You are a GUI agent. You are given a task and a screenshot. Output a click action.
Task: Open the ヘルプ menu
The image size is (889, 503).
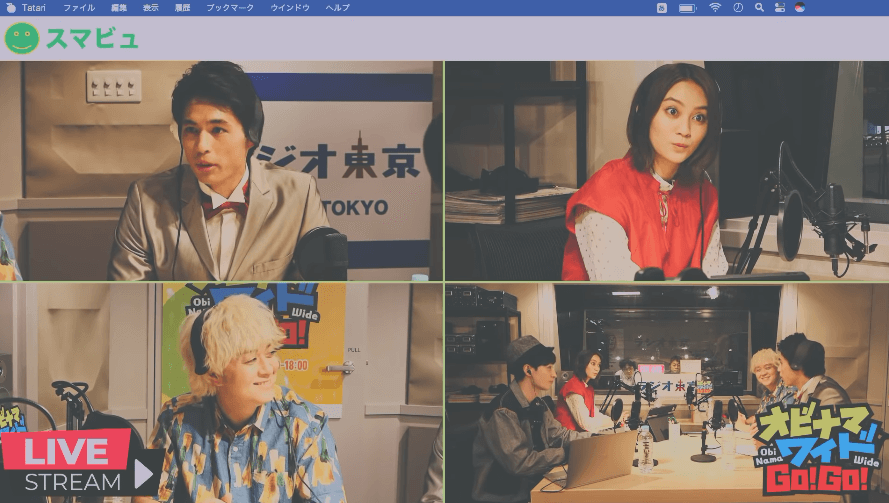click(x=337, y=7)
